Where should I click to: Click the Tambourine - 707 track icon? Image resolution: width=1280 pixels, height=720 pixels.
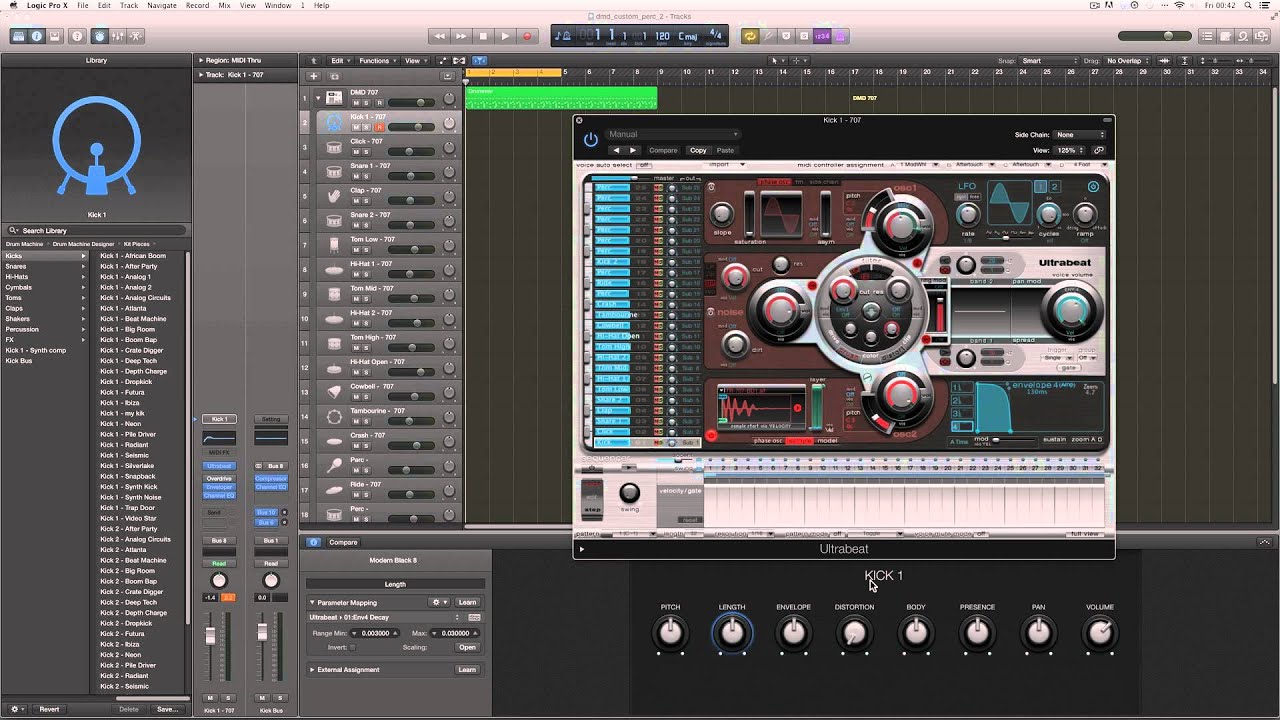334,416
